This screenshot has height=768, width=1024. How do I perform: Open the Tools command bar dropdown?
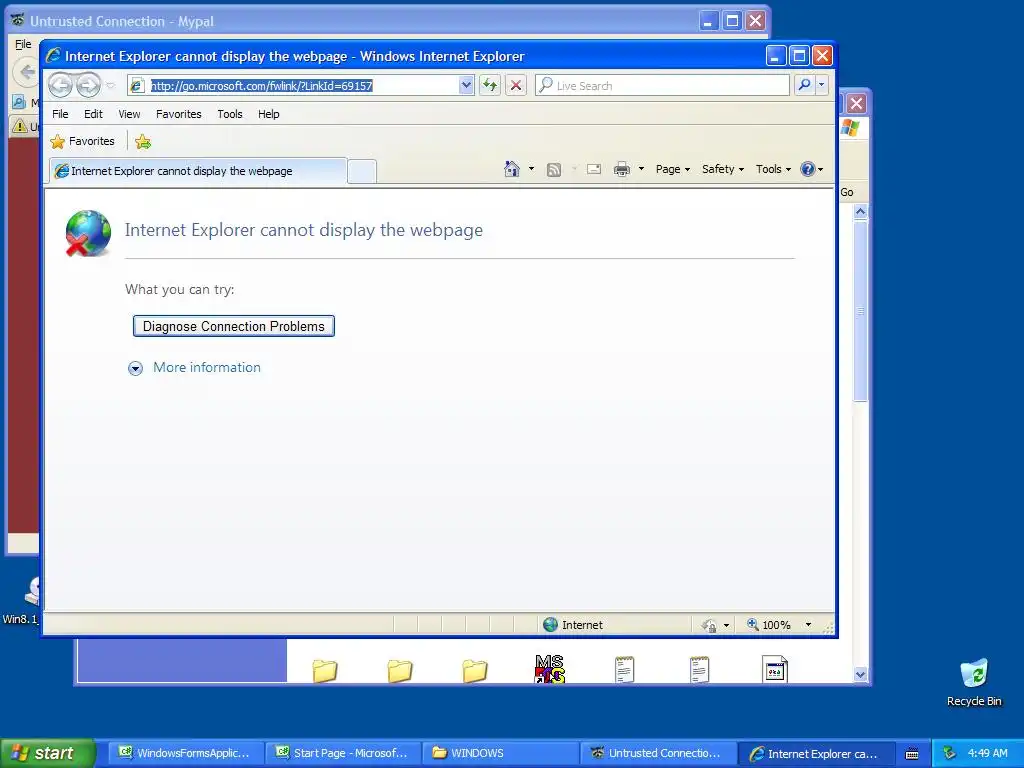(773, 169)
